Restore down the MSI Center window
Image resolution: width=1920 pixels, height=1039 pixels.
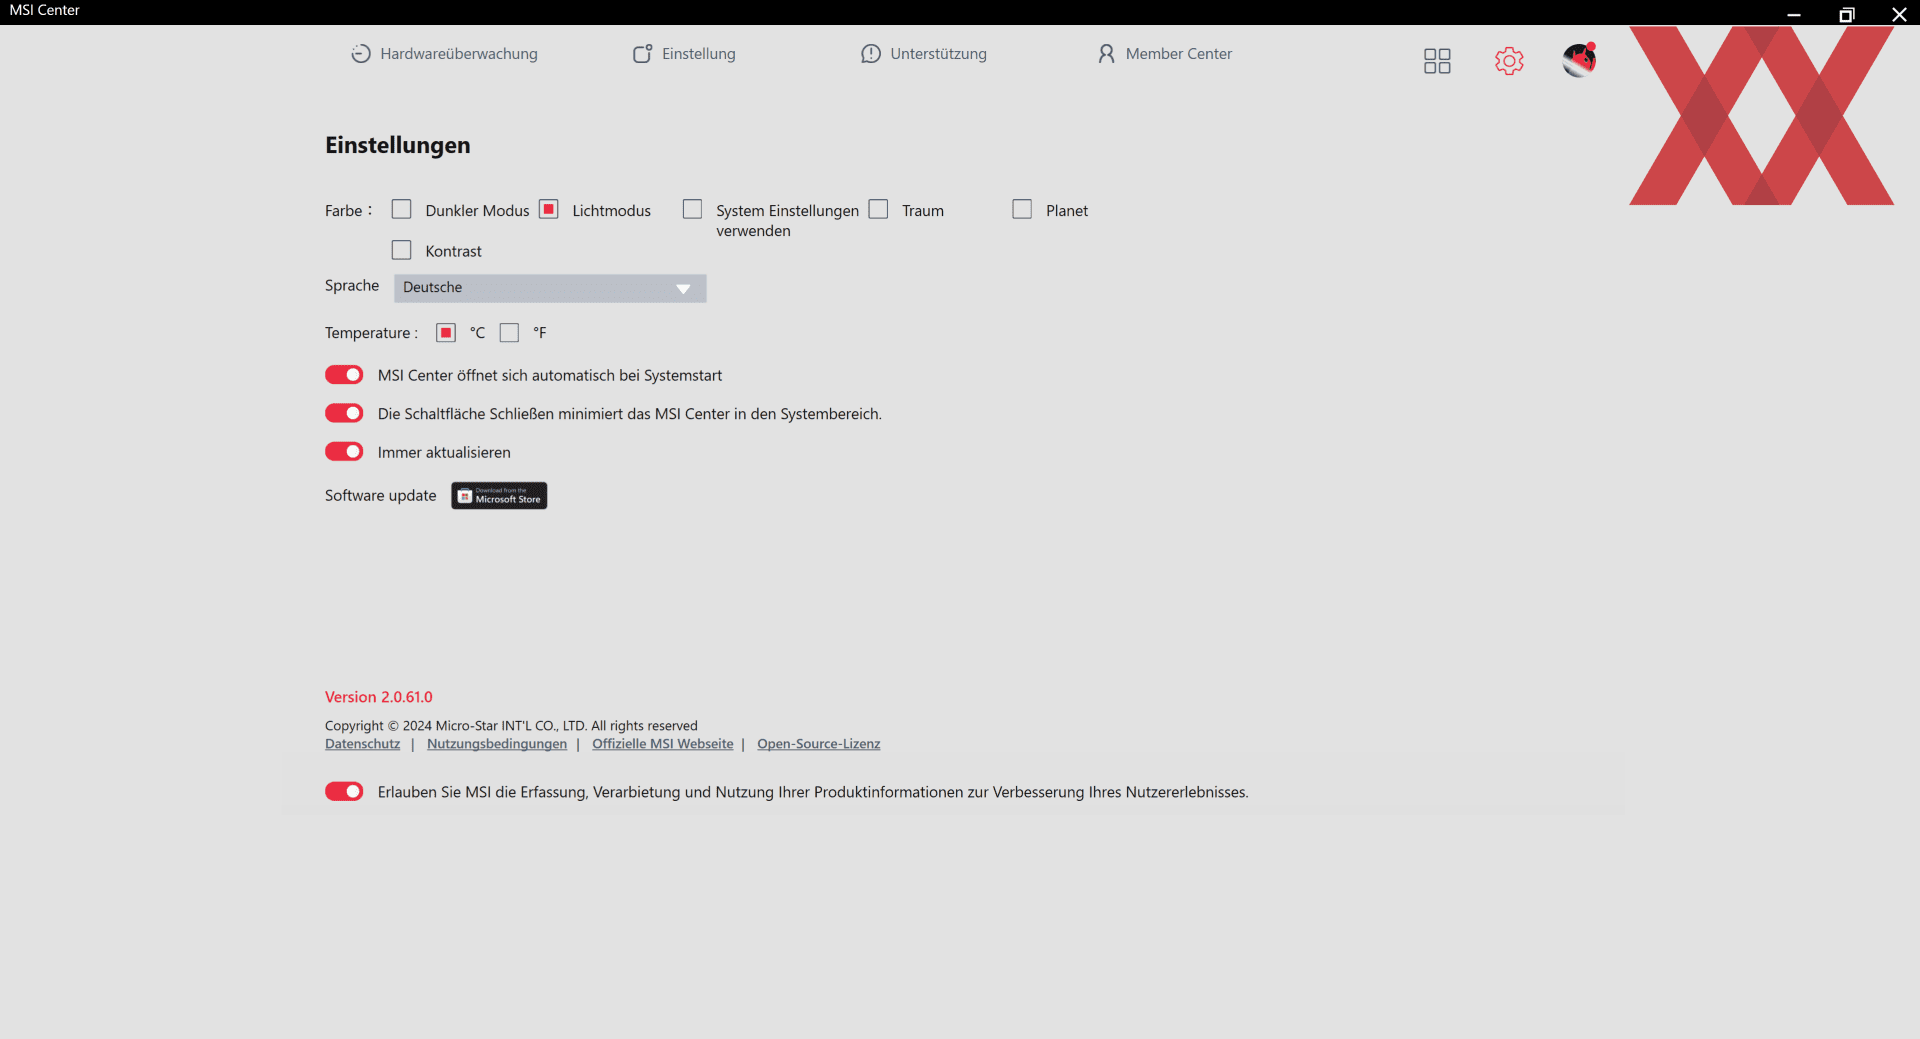[1847, 13]
